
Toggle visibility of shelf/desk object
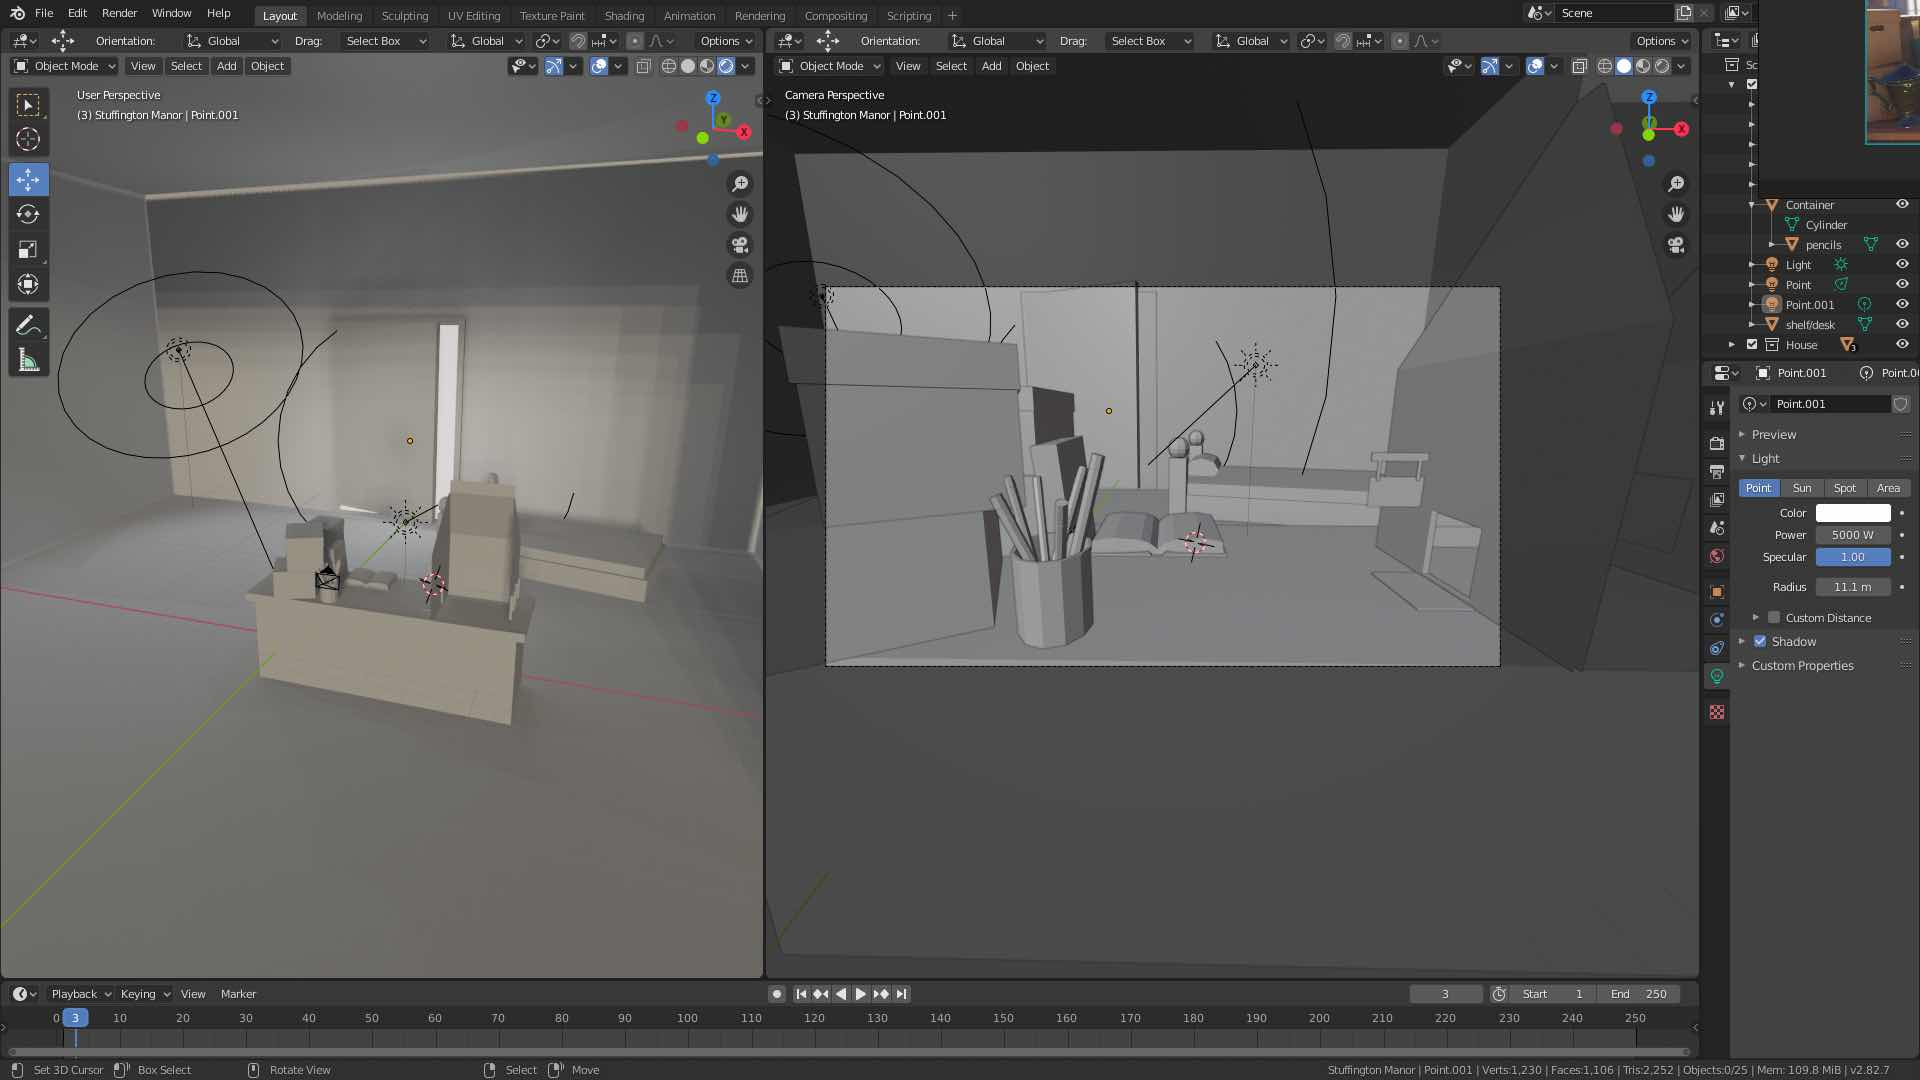click(1902, 324)
